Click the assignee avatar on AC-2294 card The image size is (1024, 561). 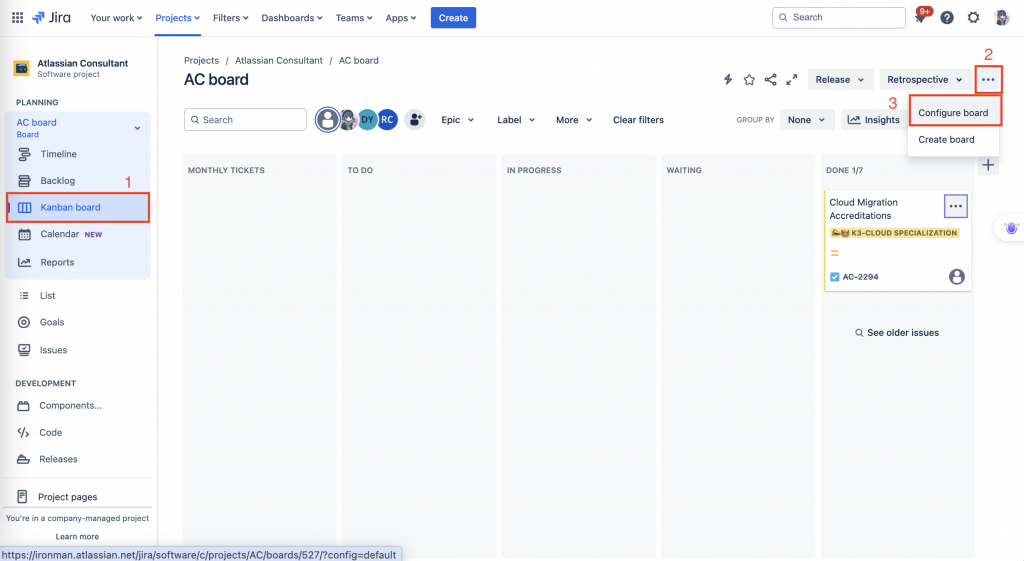(957, 277)
